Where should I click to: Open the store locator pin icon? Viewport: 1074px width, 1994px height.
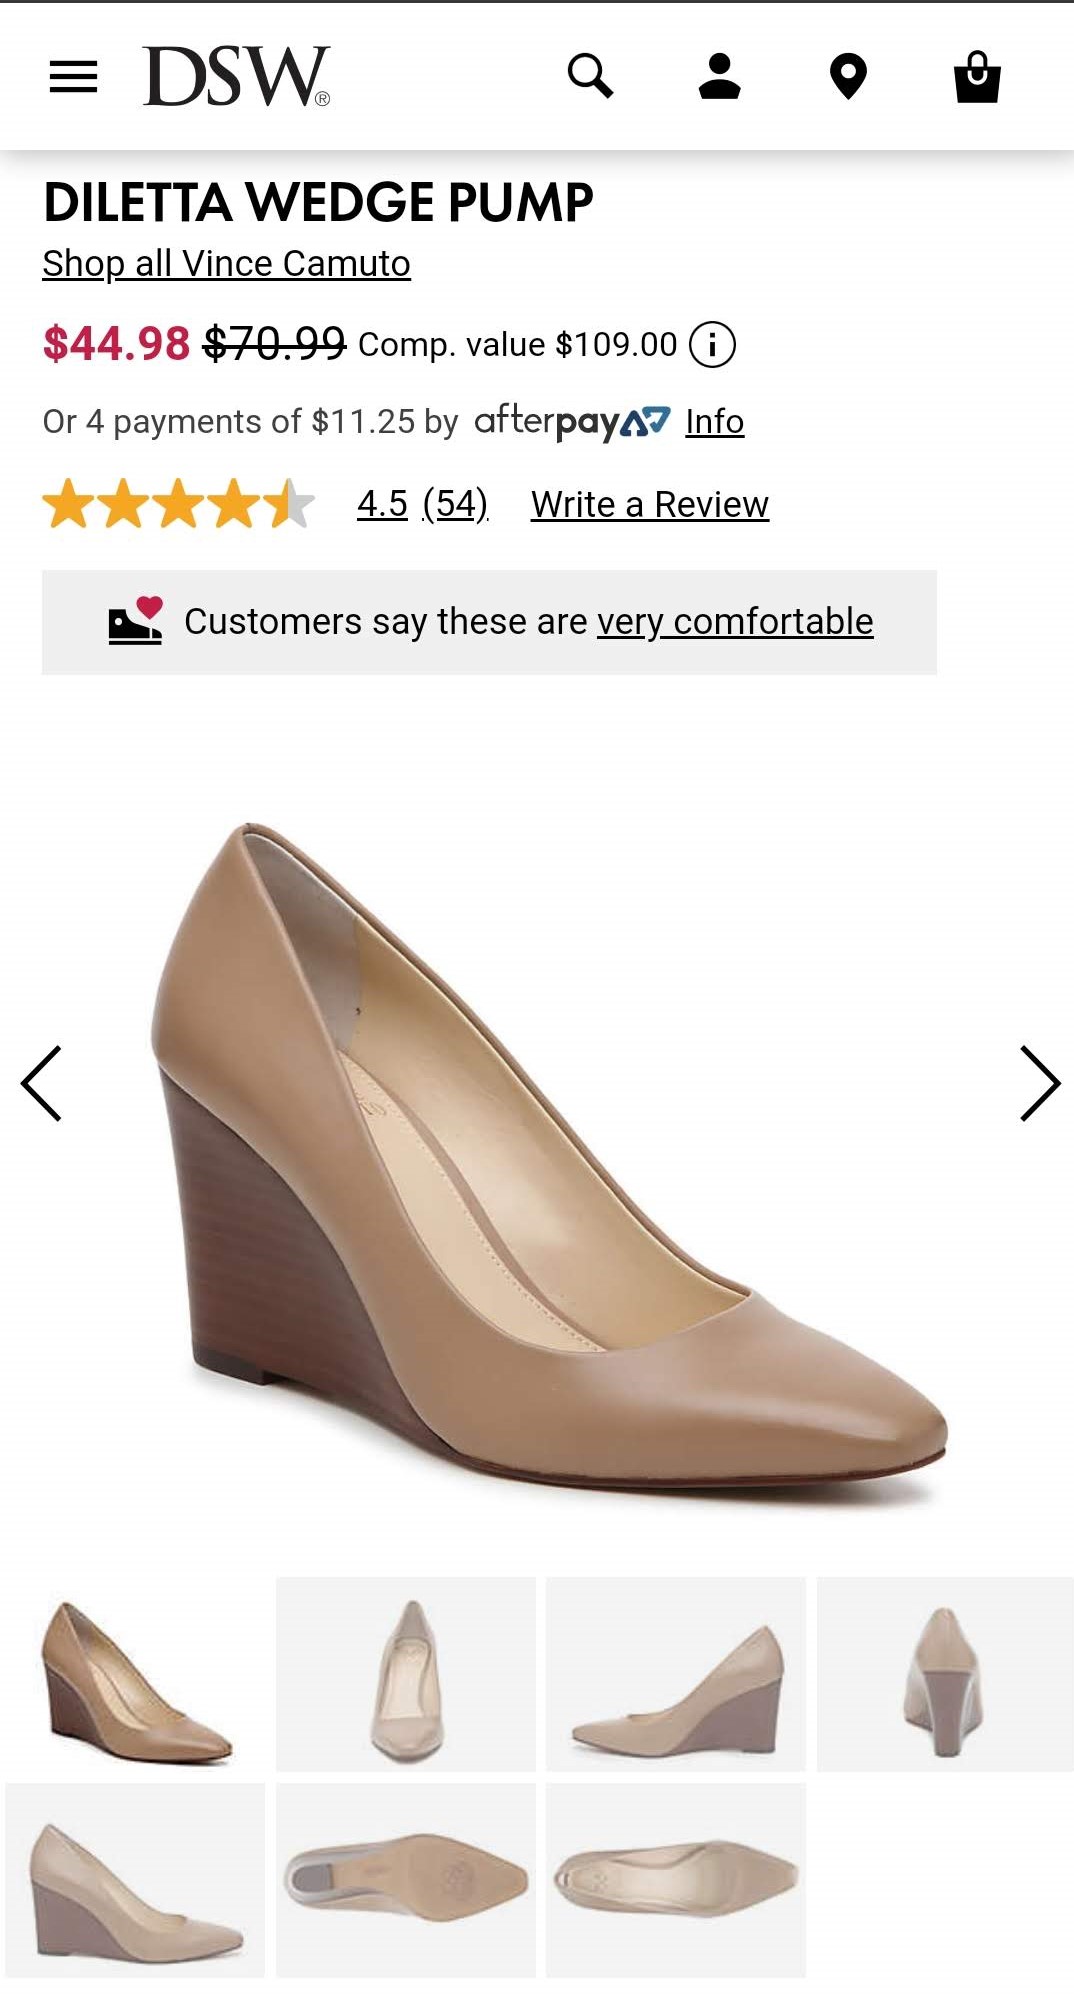(x=848, y=76)
